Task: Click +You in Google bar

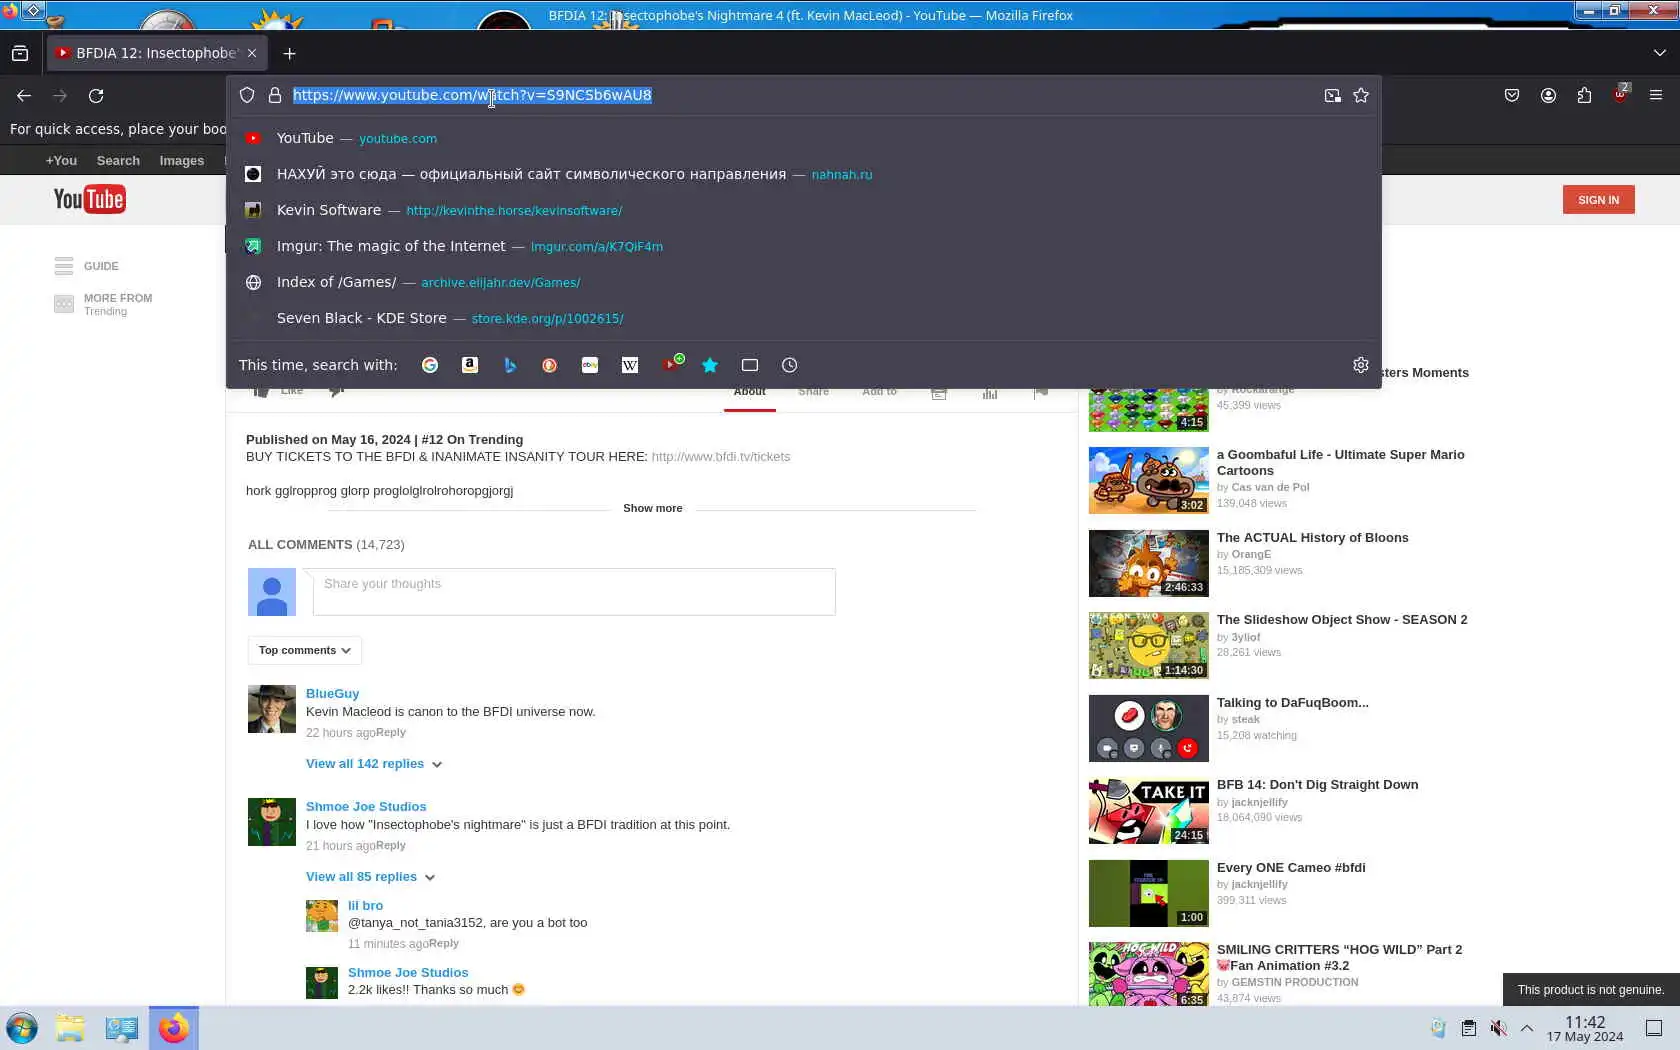Action: coord(61,161)
